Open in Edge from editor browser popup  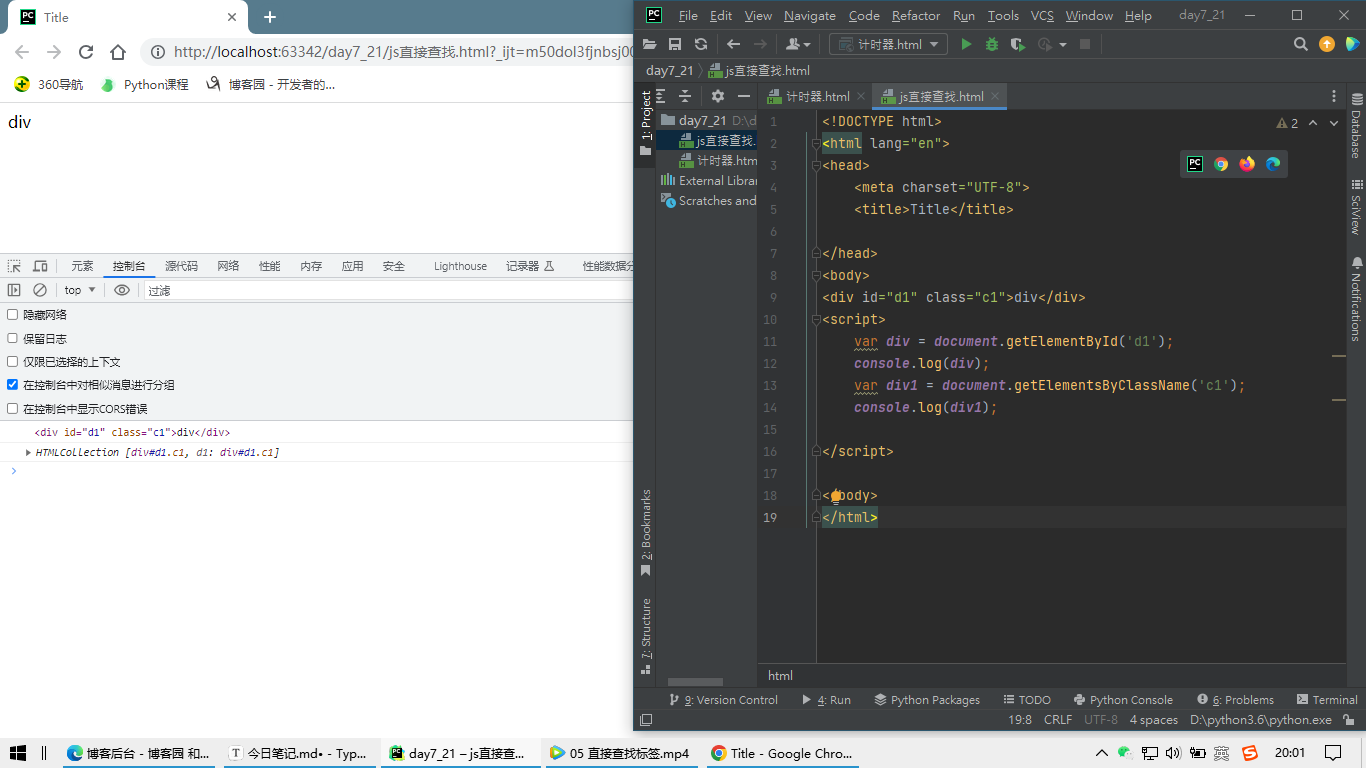[1273, 164]
